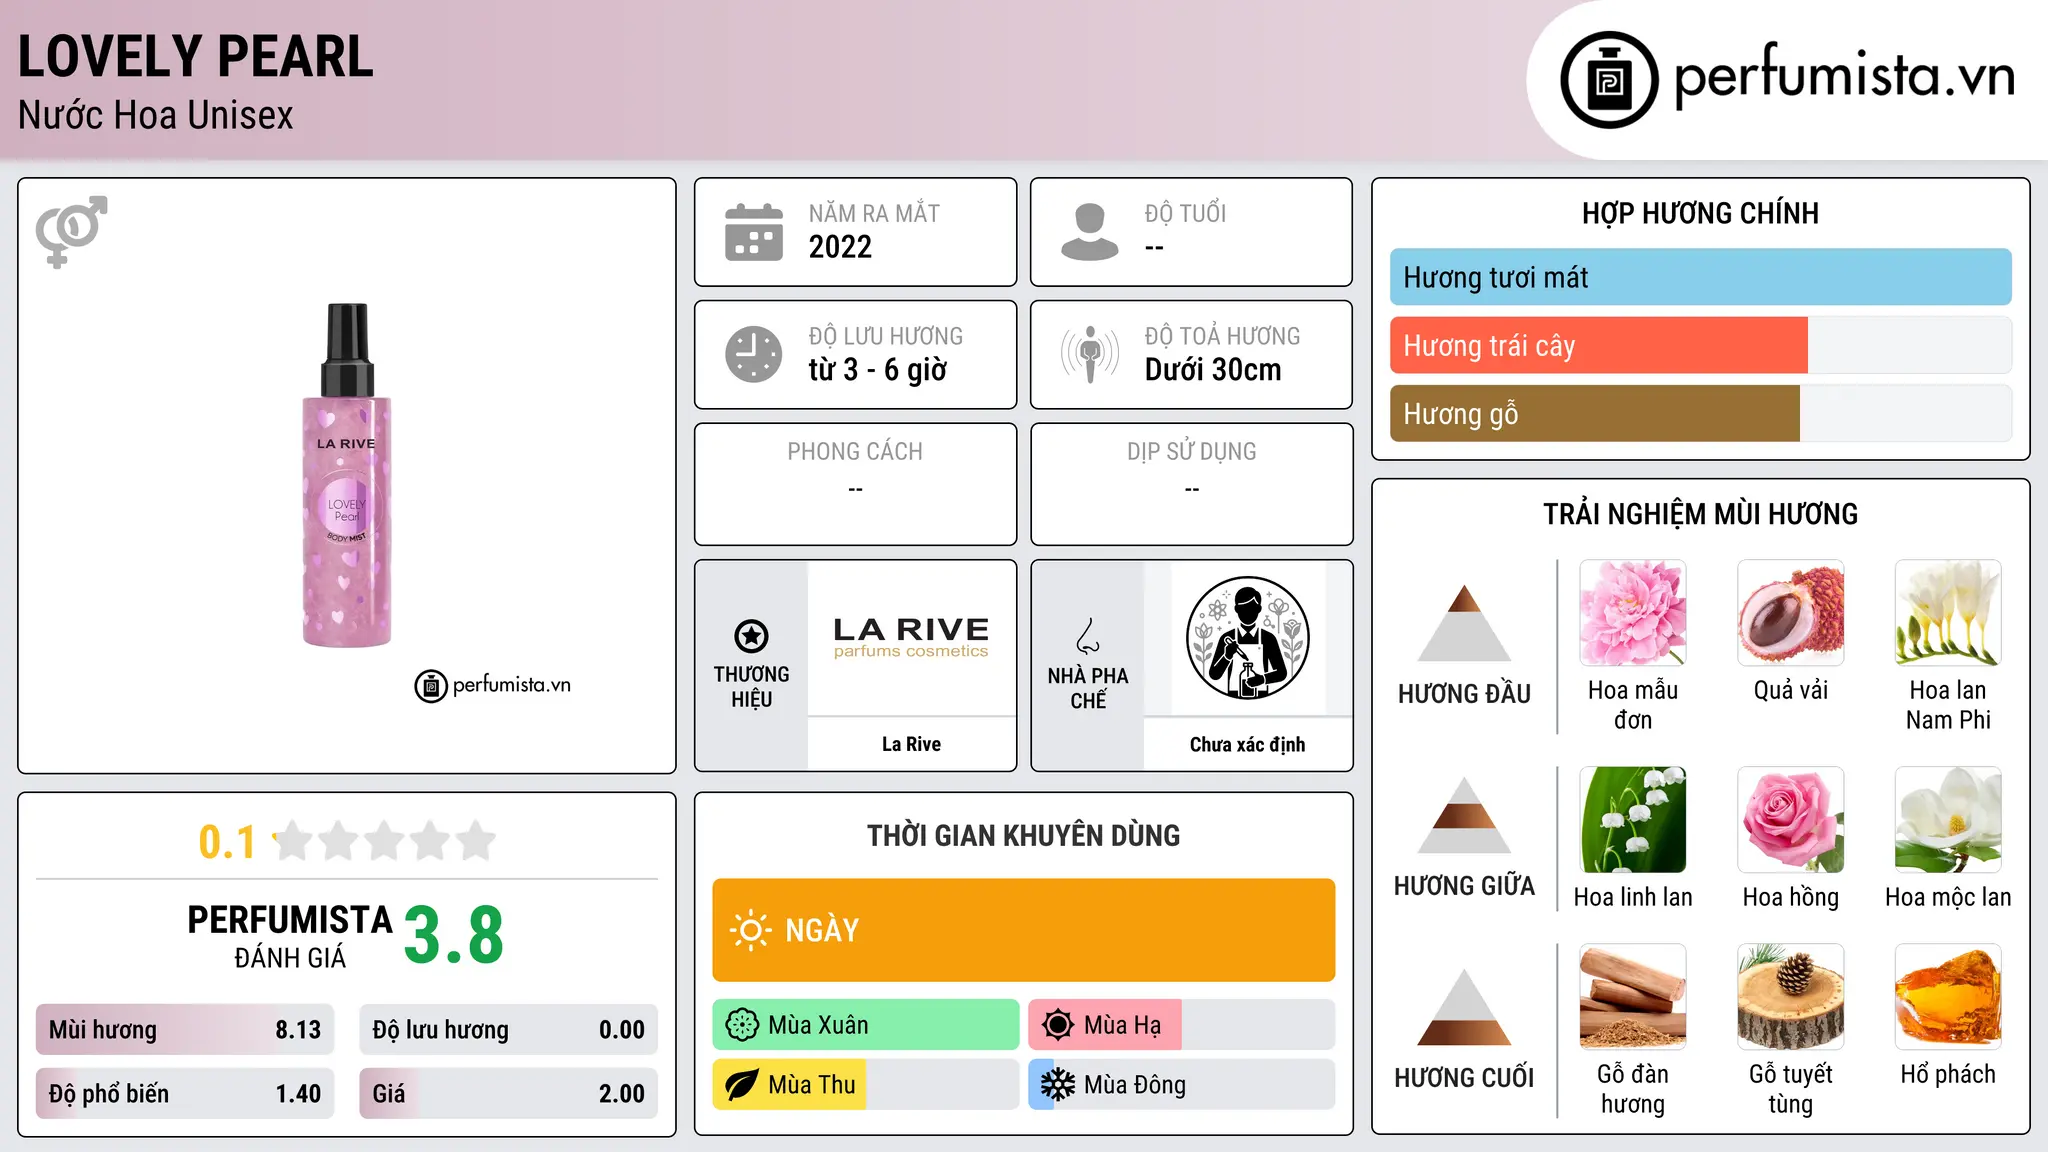The image size is (2048, 1152).
Task: Click the HỢP HƯƠNG CHÍNH heading
Action: pyautogui.click(x=1700, y=213)
